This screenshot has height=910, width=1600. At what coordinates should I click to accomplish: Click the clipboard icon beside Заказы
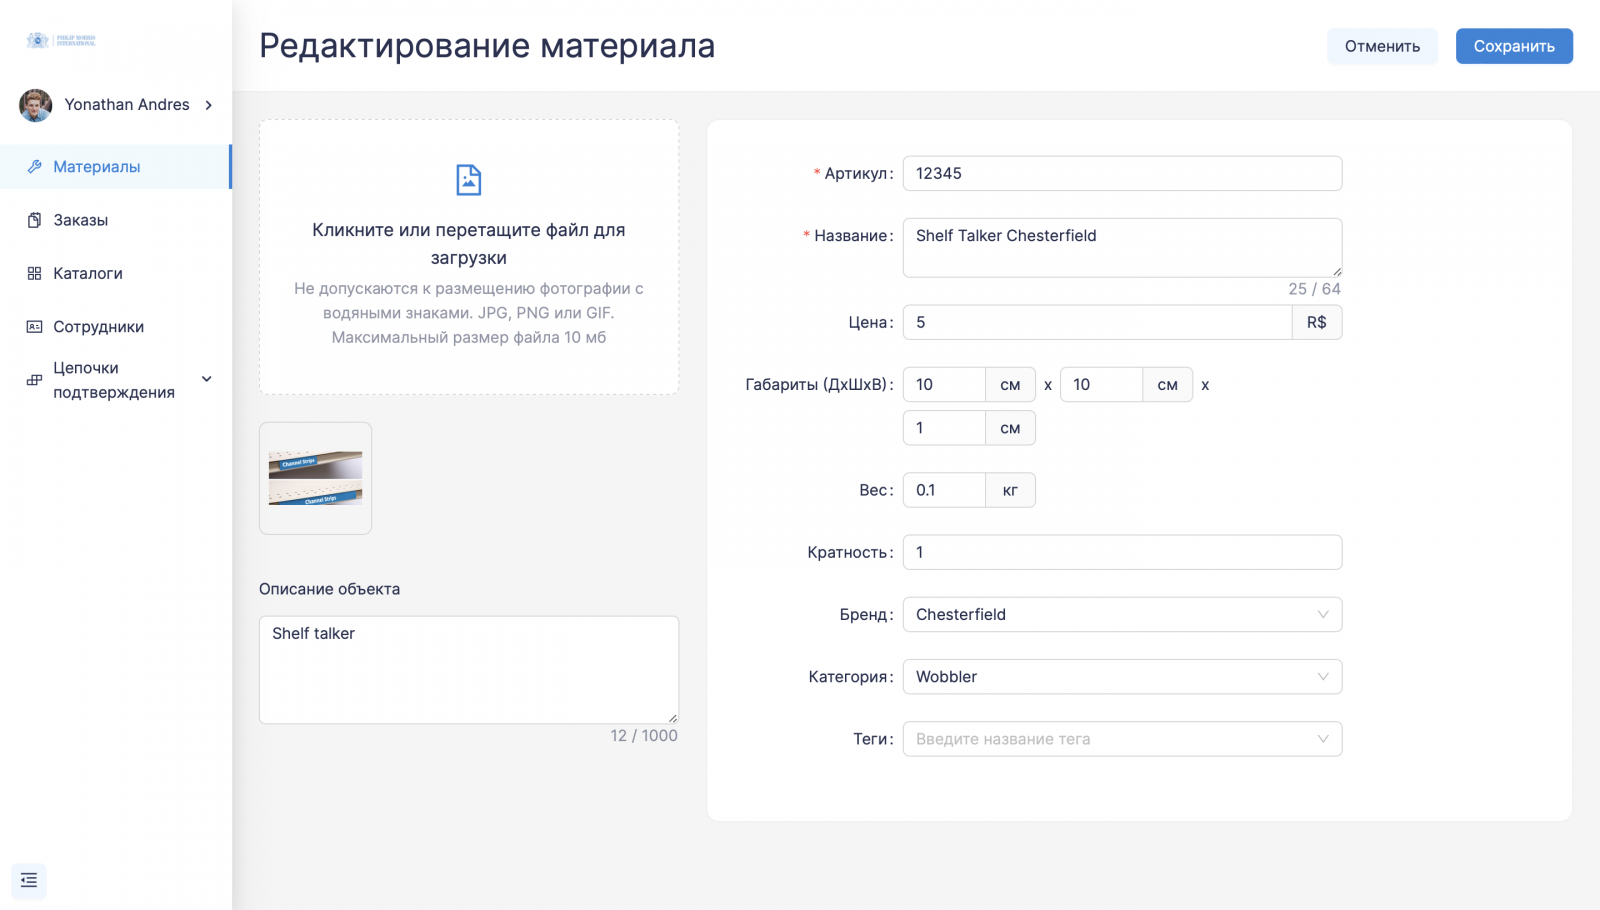point(34,220)
